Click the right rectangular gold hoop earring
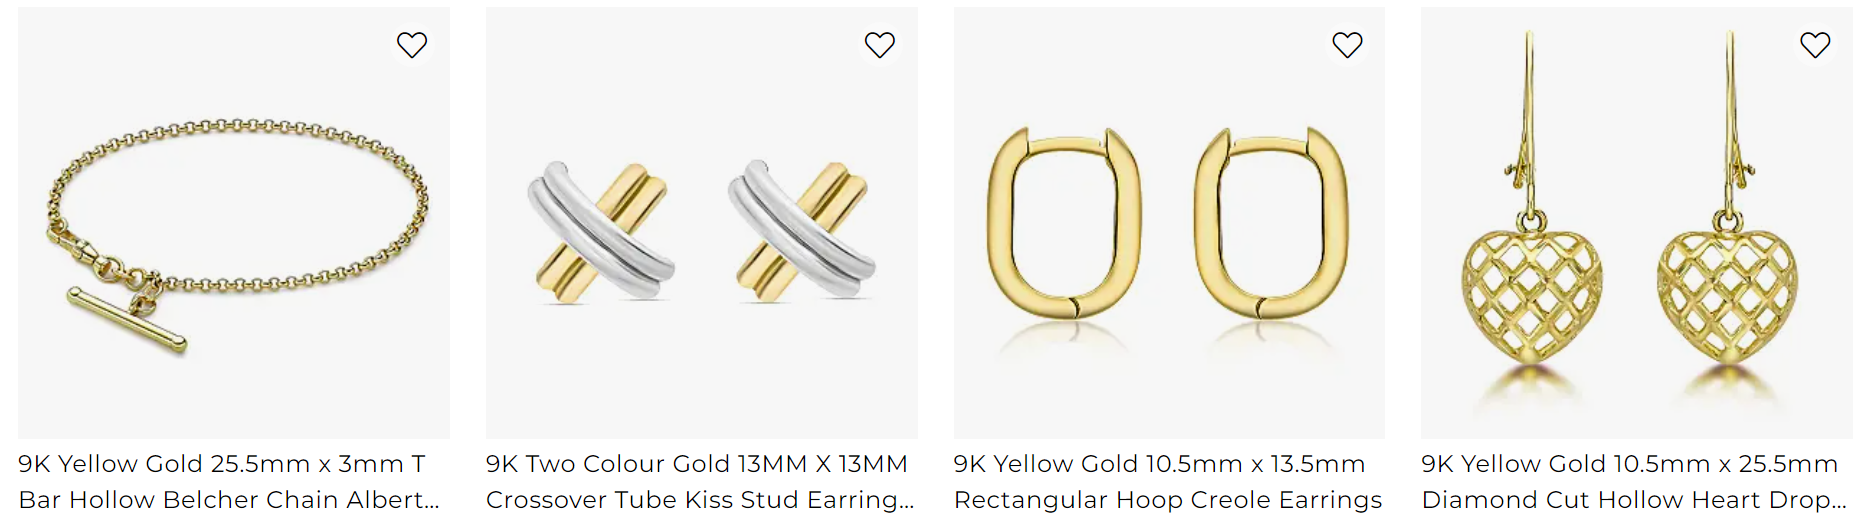 1272,223
